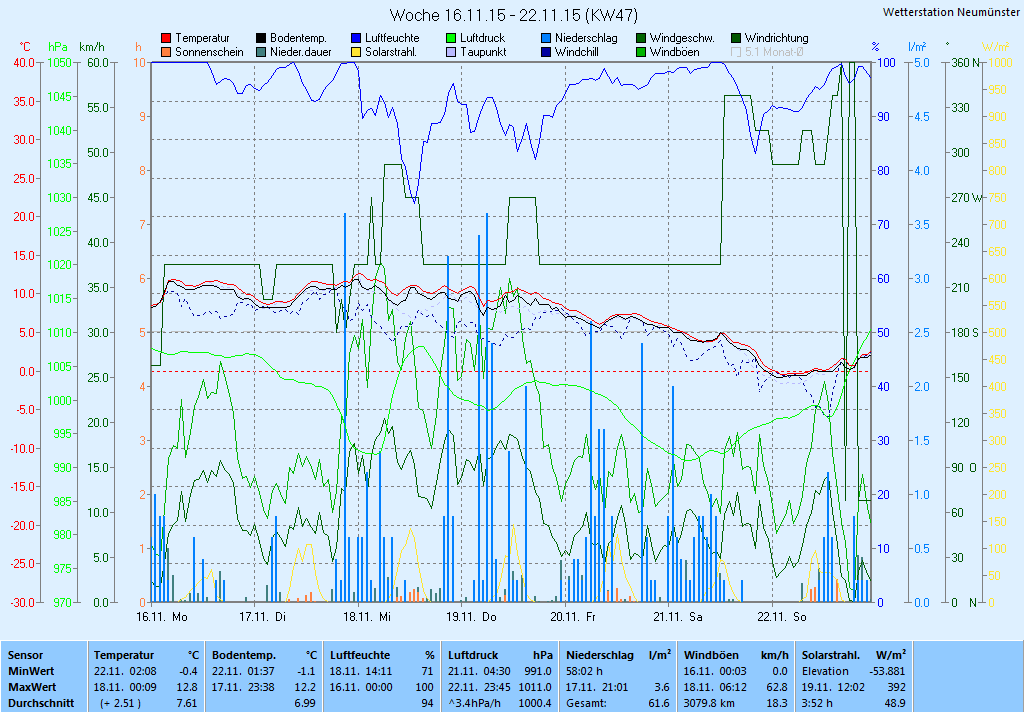Click the Windrichtung label in the legend
The image size is (1024, 712).
pyautogui.click(x=776, y=39)
